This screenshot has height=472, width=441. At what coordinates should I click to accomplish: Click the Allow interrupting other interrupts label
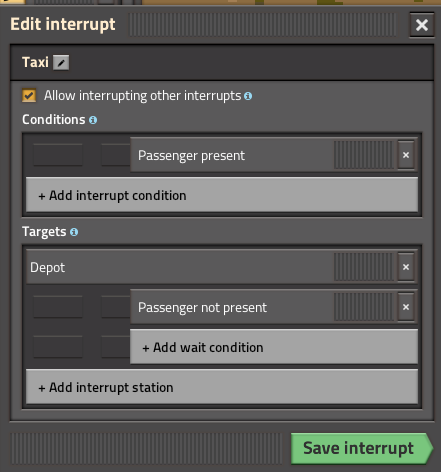143,96
